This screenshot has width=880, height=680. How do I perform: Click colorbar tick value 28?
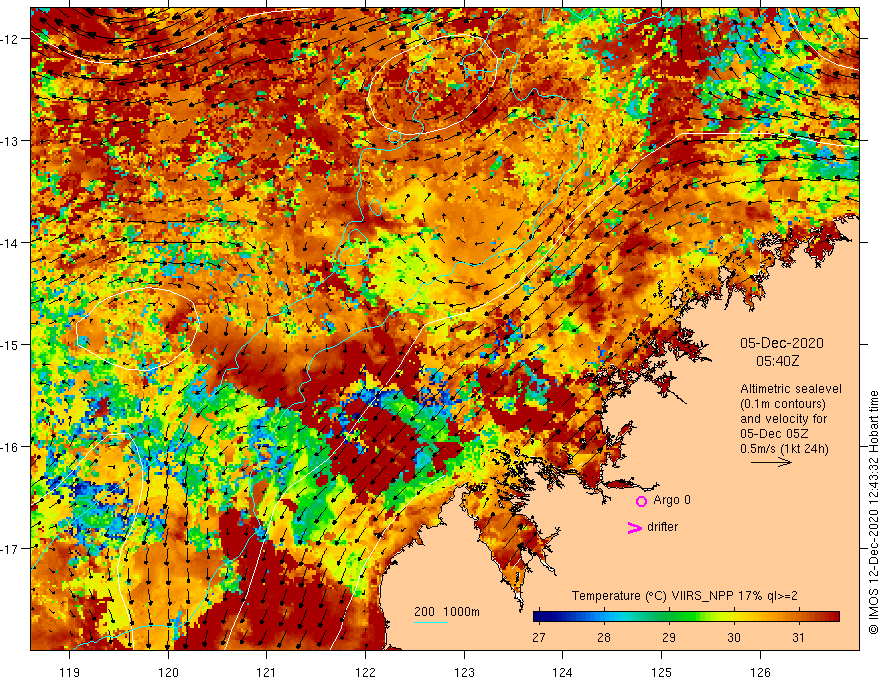[604, 637]
